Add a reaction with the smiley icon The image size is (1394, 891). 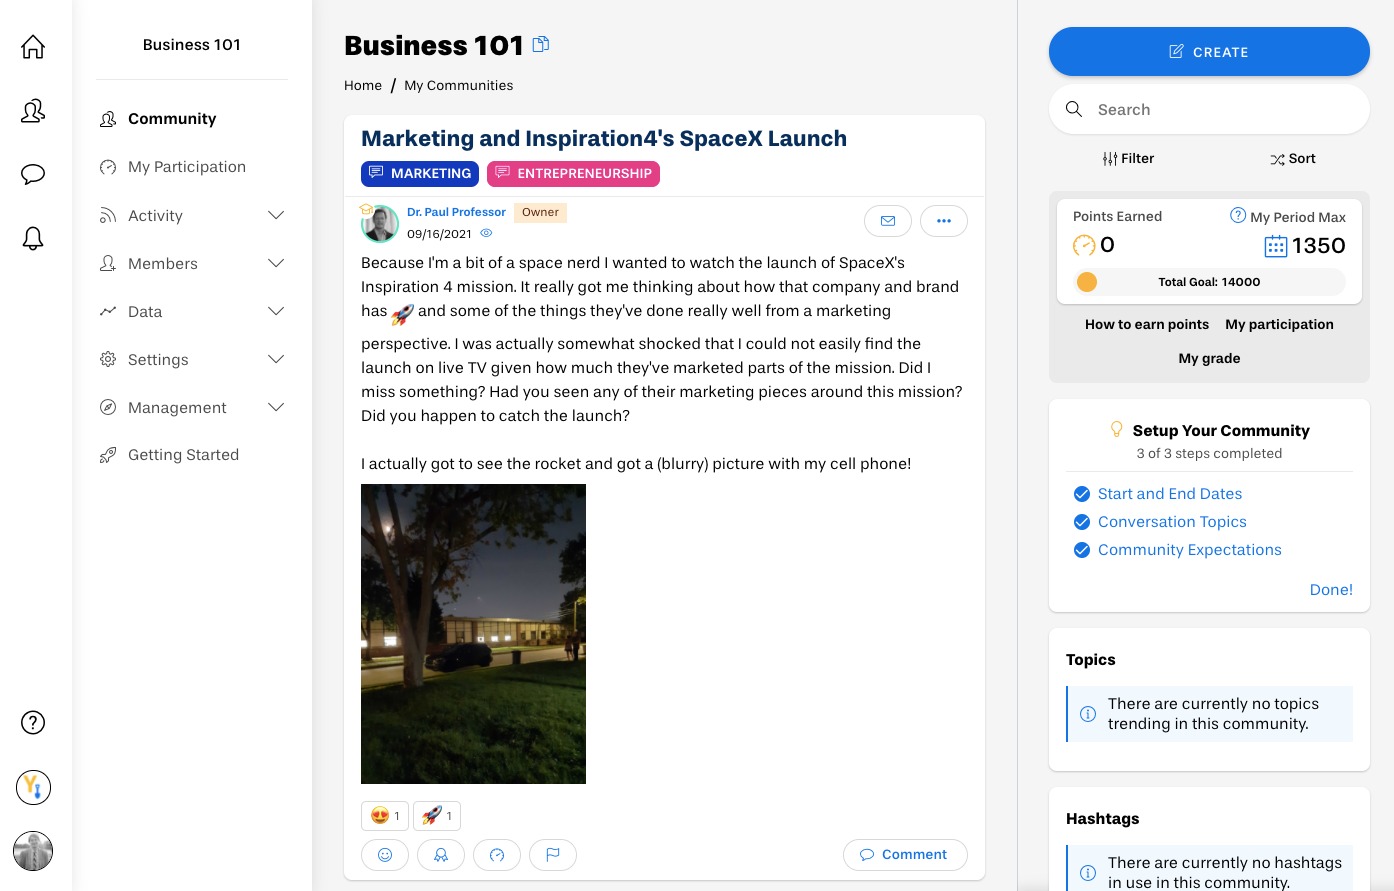tap(384, 855)
